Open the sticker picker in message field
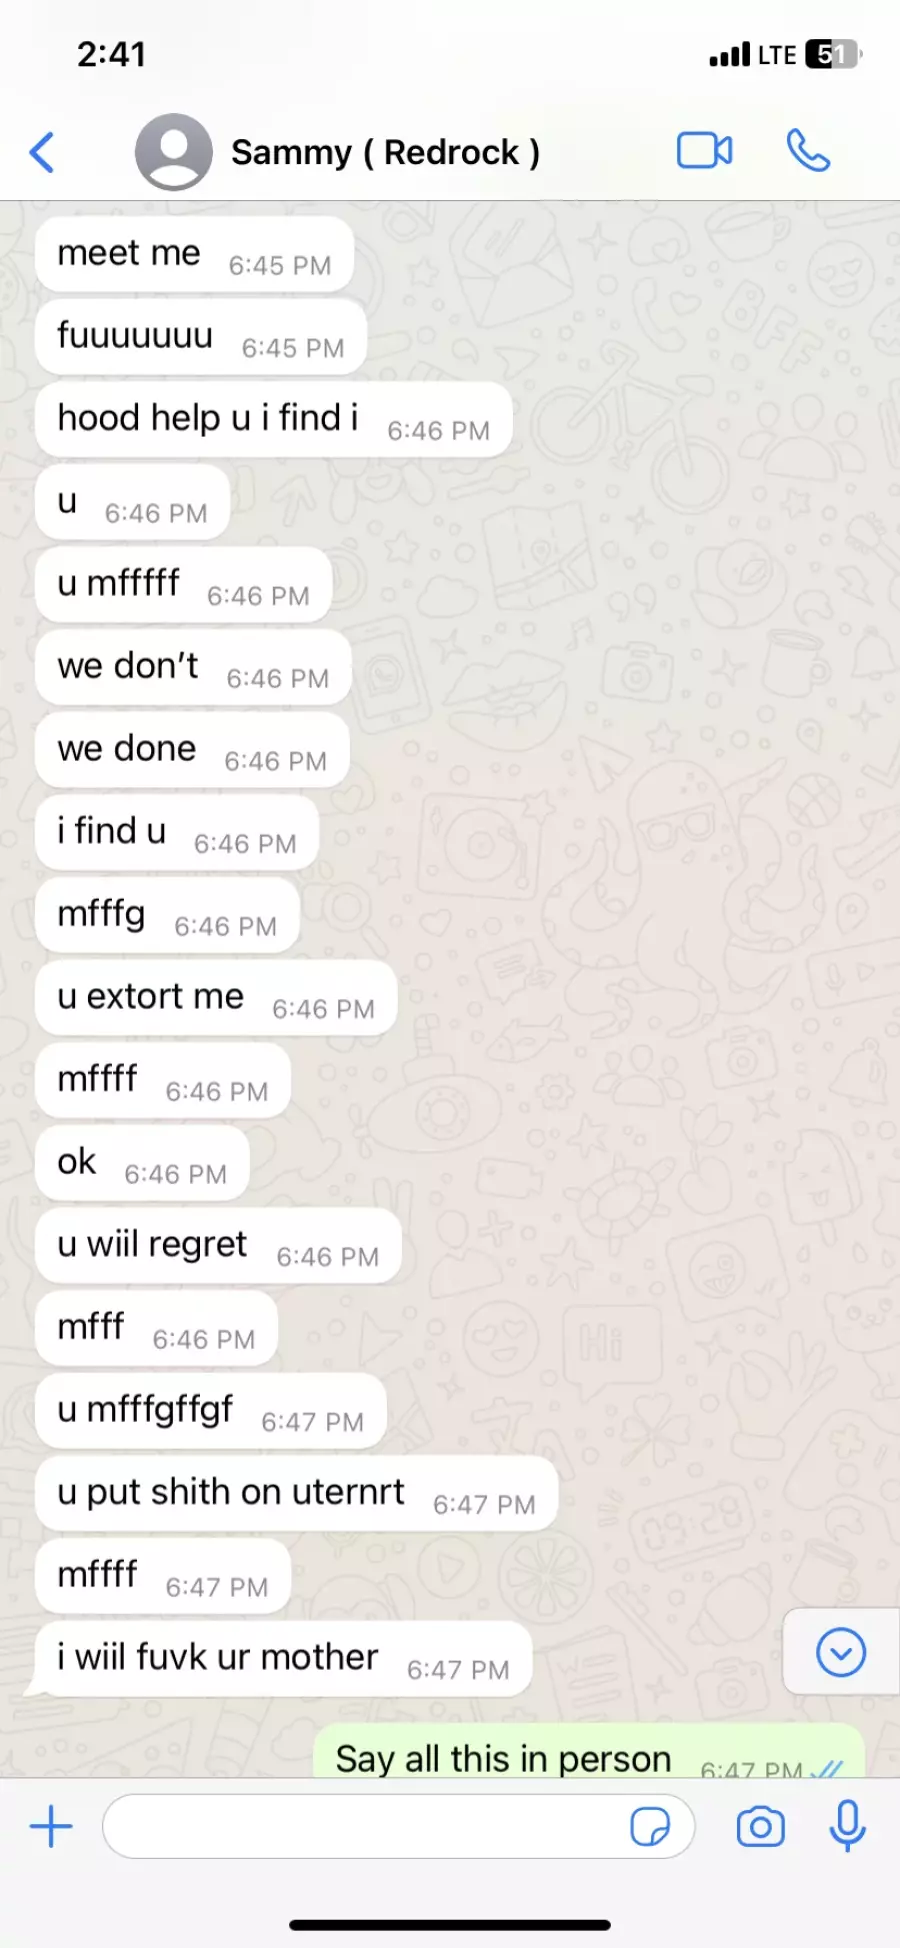This screenshot has height=1948, width=900. point(650,1826)
